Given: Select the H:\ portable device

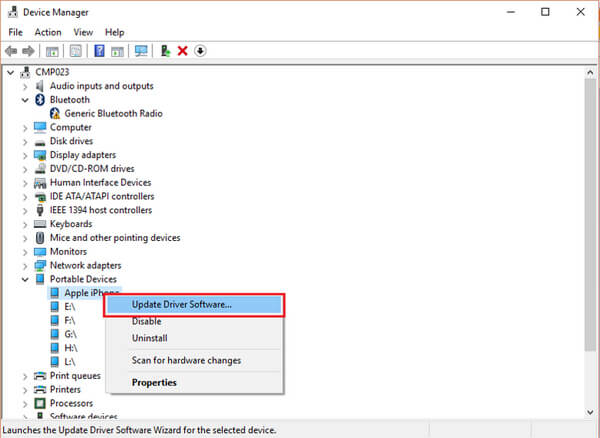Looking at the screenshot, I should (x=71, y=348).
